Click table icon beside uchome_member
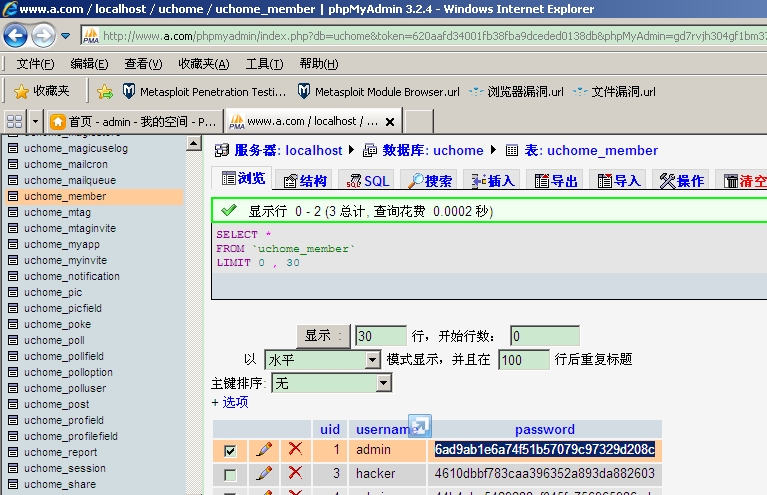767x495 pixels. point(13,196)
